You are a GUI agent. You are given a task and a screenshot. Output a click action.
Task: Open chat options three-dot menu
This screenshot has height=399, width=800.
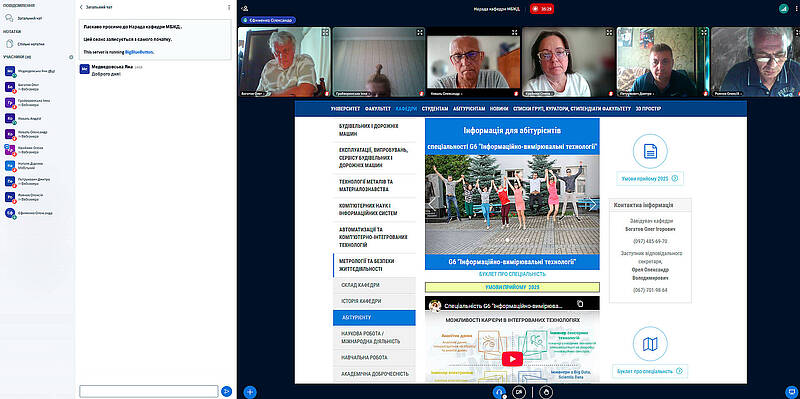229,8
